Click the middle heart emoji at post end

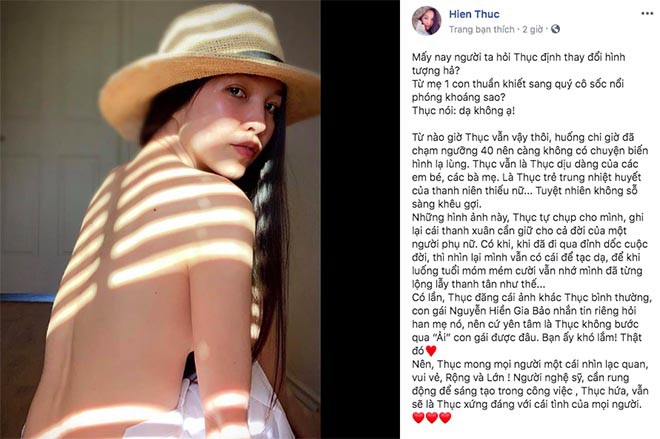point(432,418)
